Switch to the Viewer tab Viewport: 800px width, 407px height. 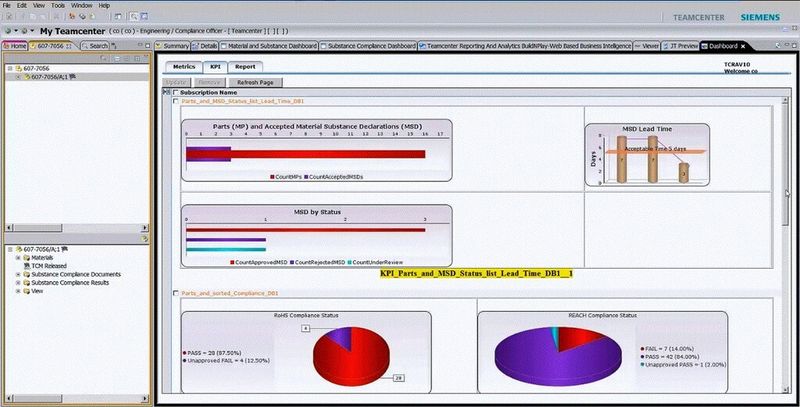tap(646, 46)
